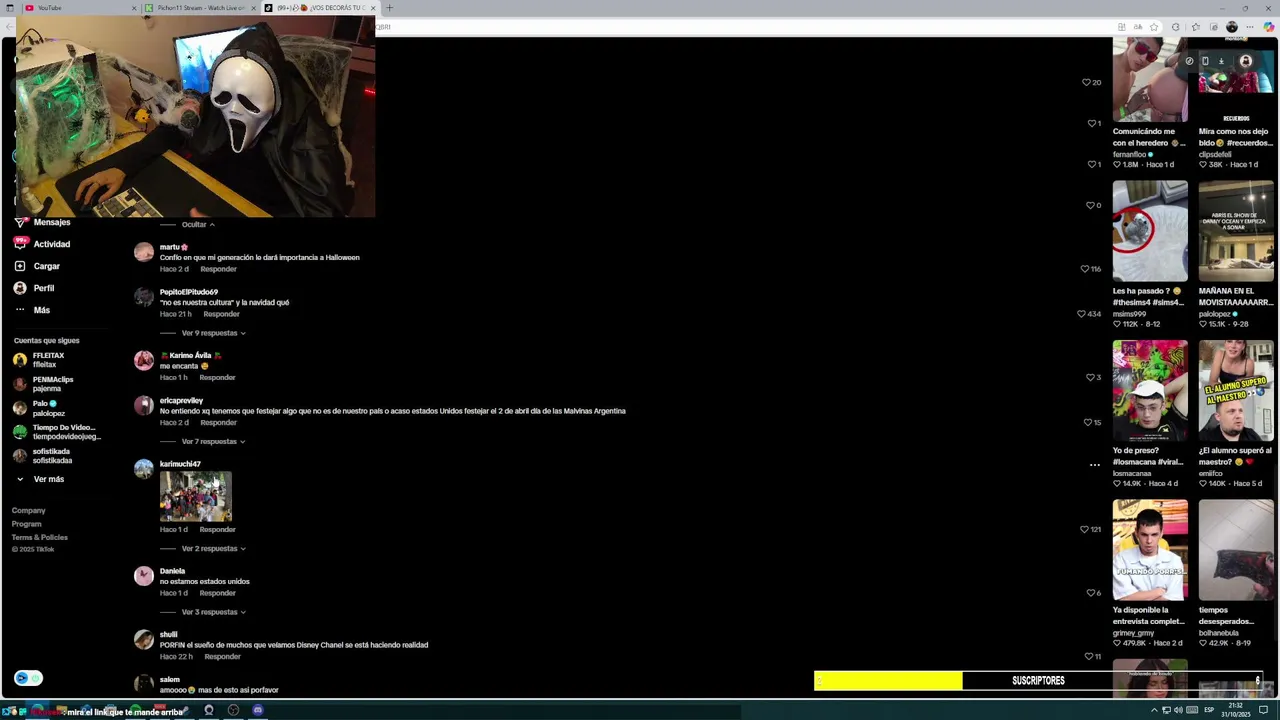
Task: Open the Mensajes sidebar item
Action: click(42, 222)
